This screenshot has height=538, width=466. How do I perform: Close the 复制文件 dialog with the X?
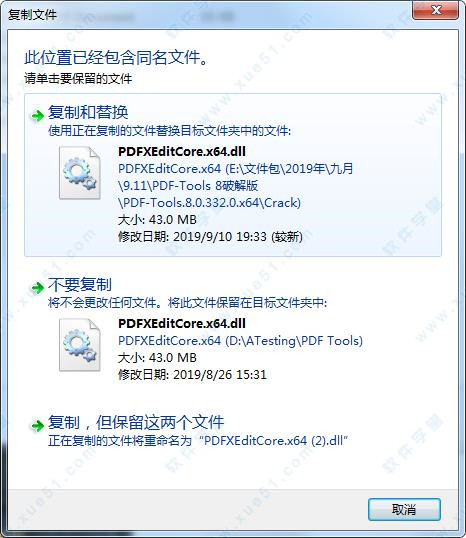[x=435, y=10]
